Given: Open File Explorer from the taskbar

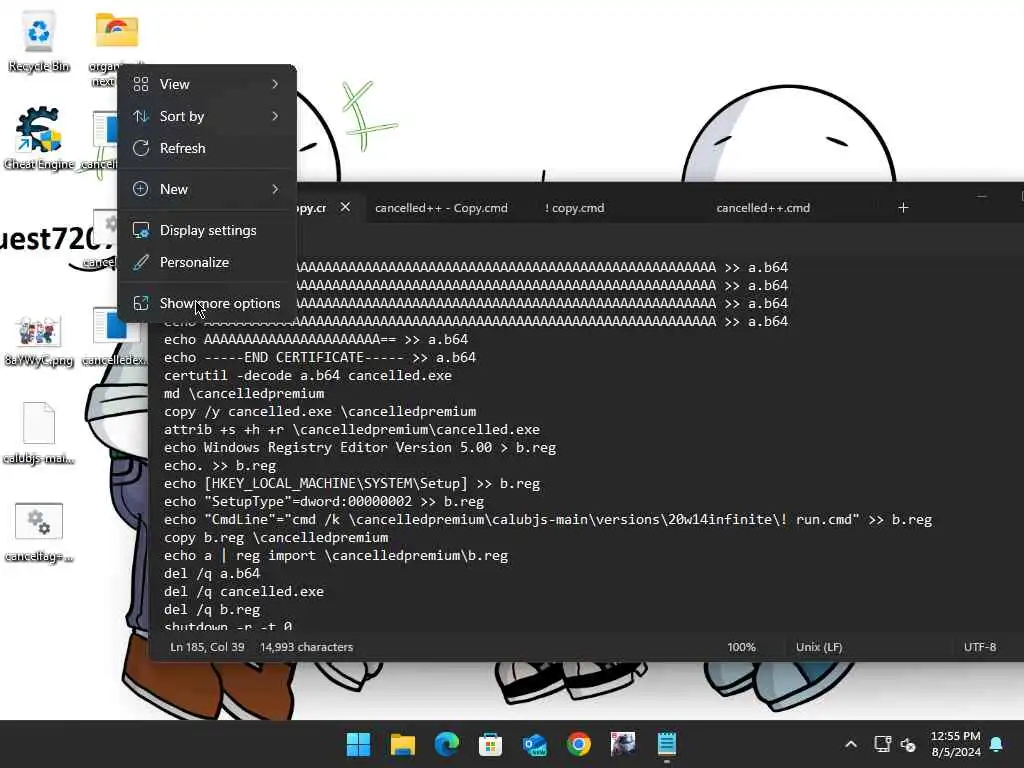Looking at the screenshot, I should (x=402, y=744).
